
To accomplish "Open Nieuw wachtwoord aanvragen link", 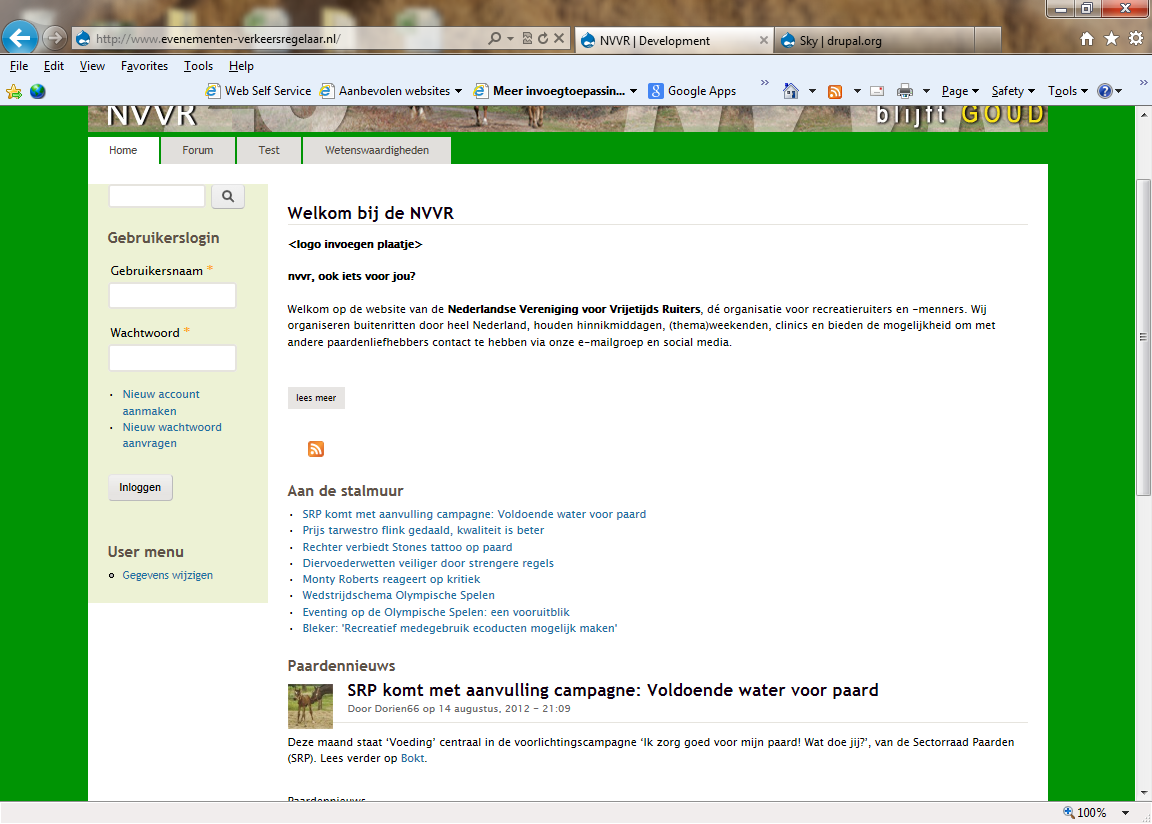I will pos(172,435).
